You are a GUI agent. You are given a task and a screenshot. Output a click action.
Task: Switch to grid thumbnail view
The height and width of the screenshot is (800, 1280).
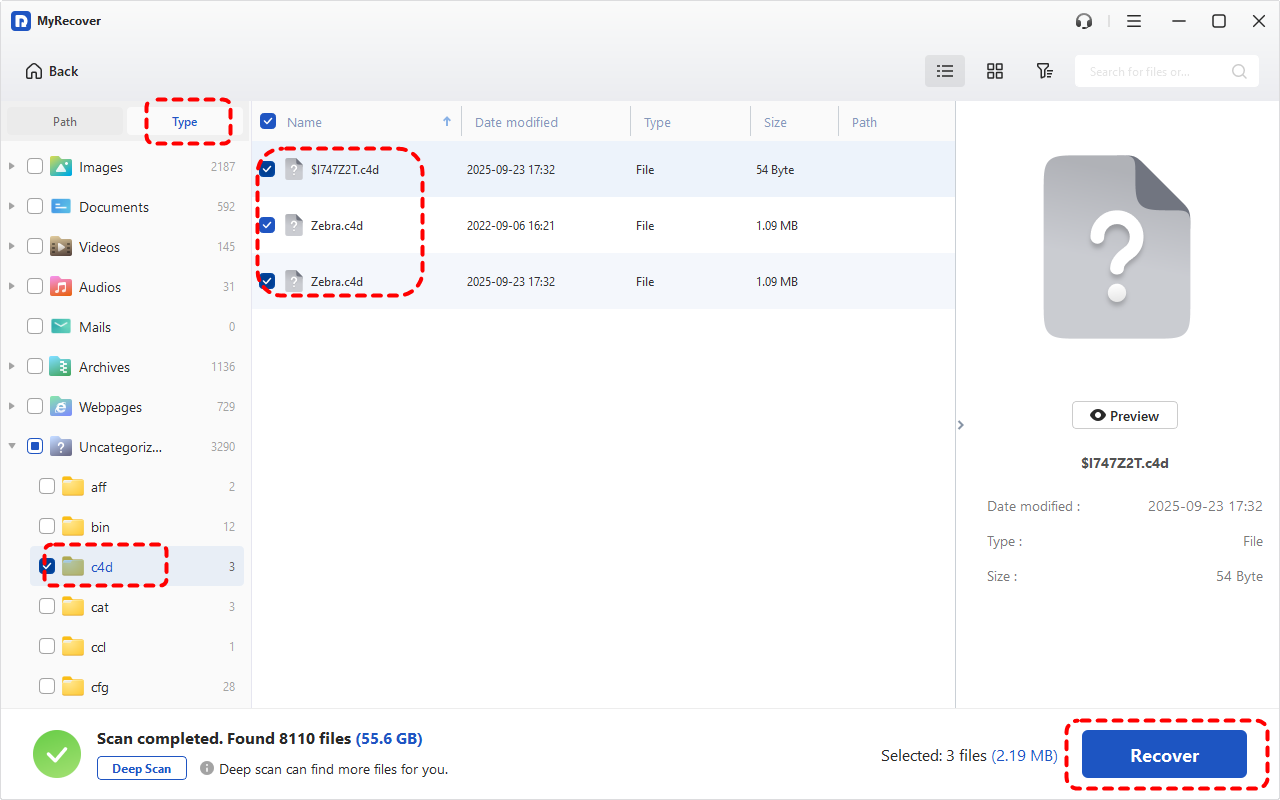point(995,71)
